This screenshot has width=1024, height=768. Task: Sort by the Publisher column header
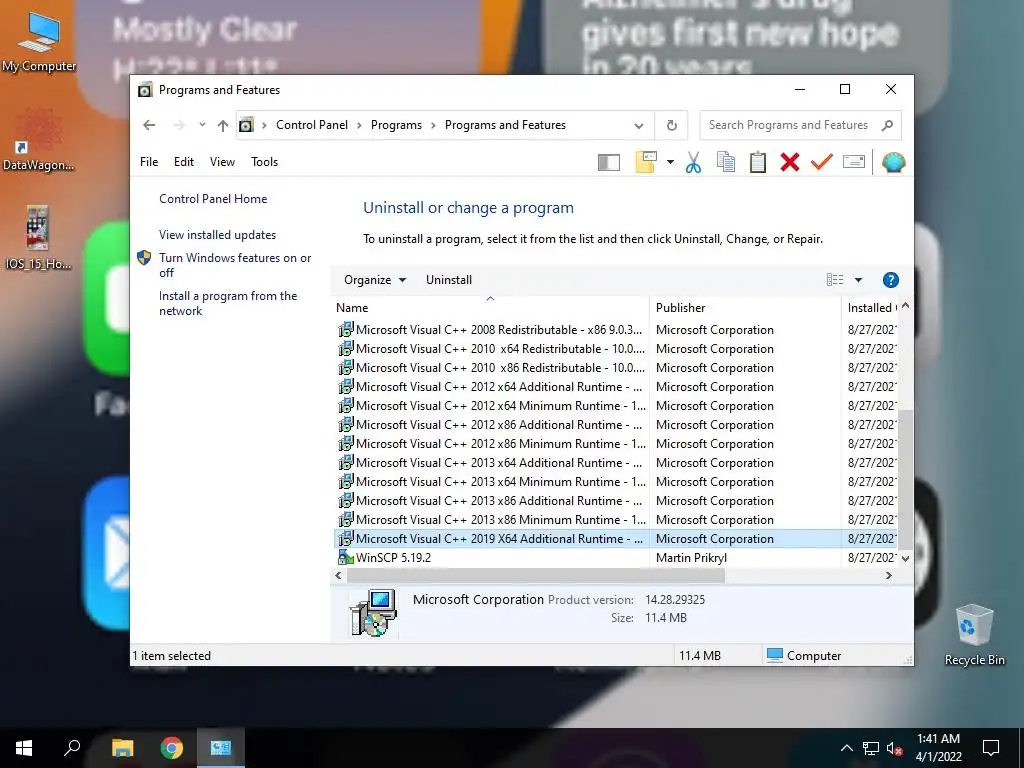click(x=745, y=308)
